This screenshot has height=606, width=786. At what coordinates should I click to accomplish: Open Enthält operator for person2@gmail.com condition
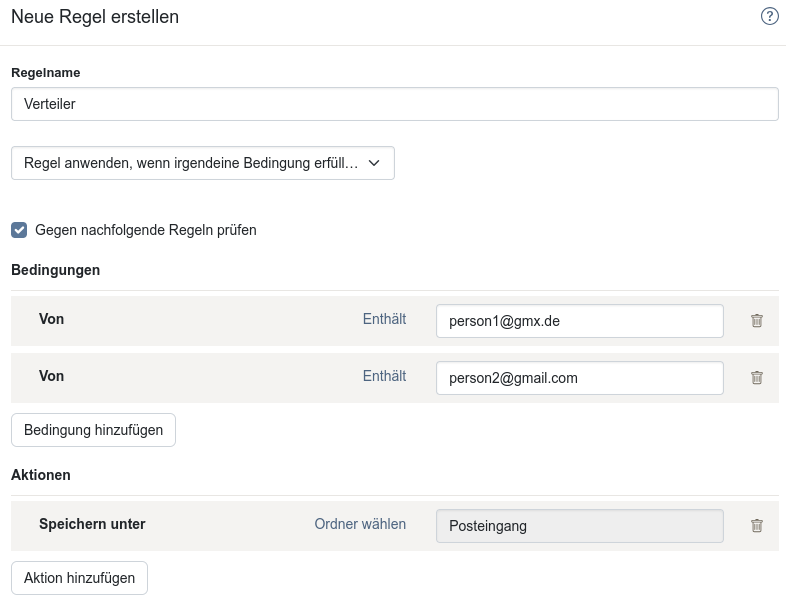tap(384, 377)
